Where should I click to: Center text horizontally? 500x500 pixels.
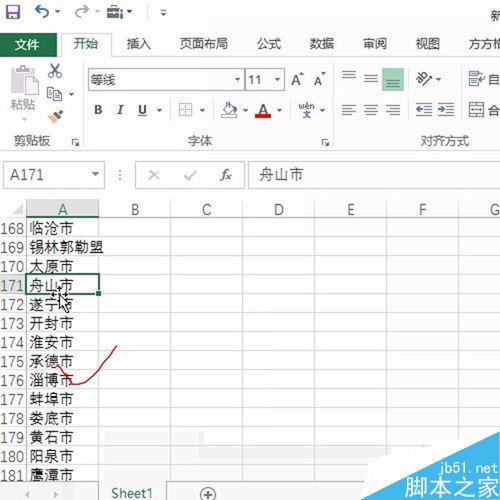371,110
